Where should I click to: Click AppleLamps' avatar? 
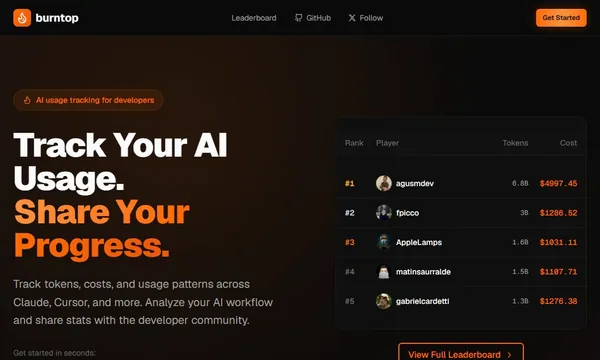384,242
